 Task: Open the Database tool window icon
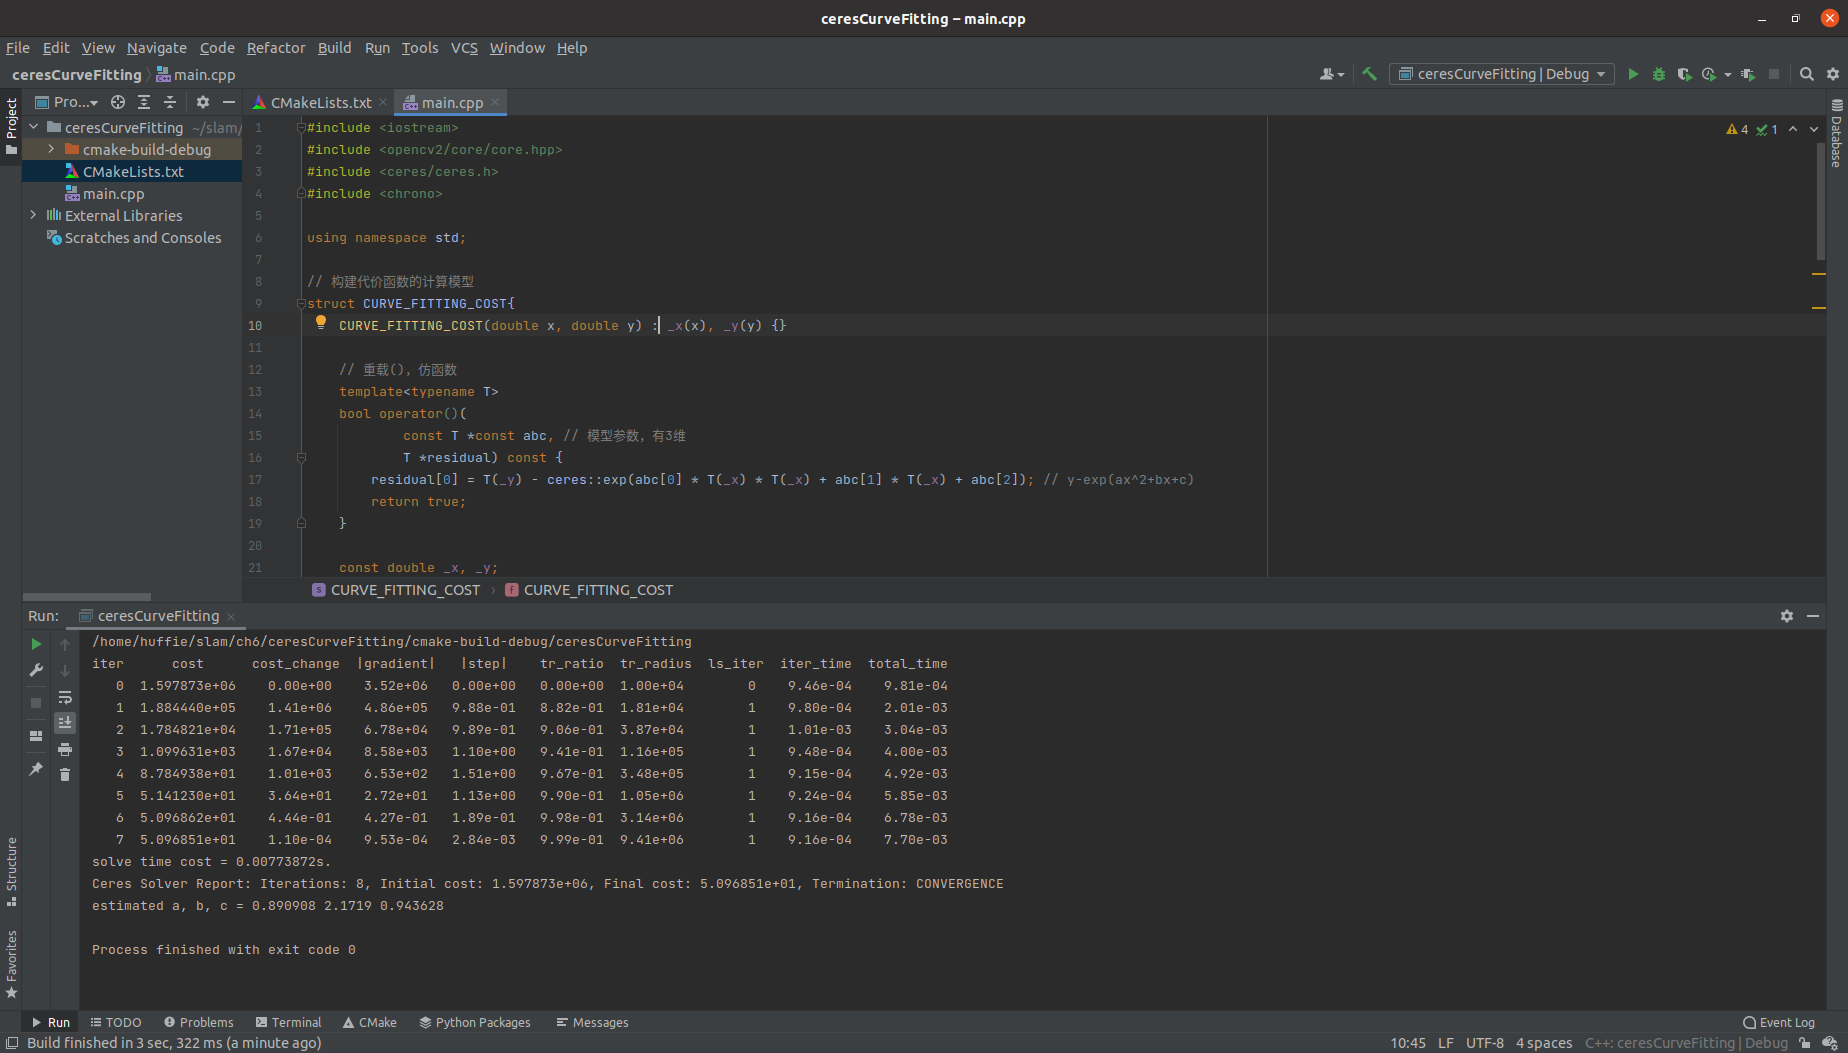[1836, 140]
